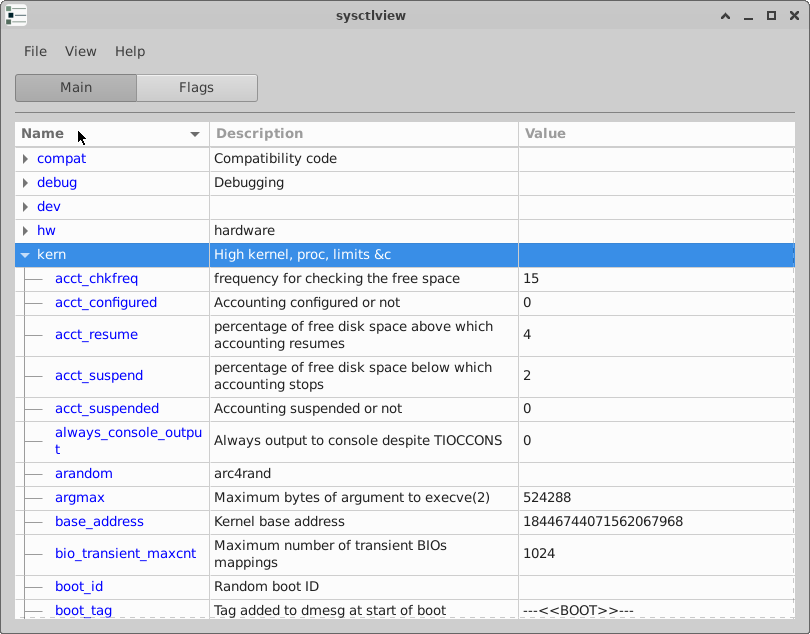Expand the dev tree node

tap(26, 207)
